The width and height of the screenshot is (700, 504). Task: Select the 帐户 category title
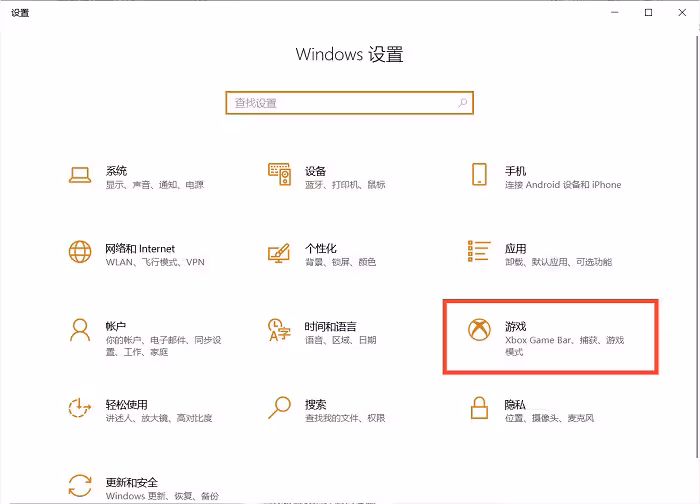coord(116,326)
